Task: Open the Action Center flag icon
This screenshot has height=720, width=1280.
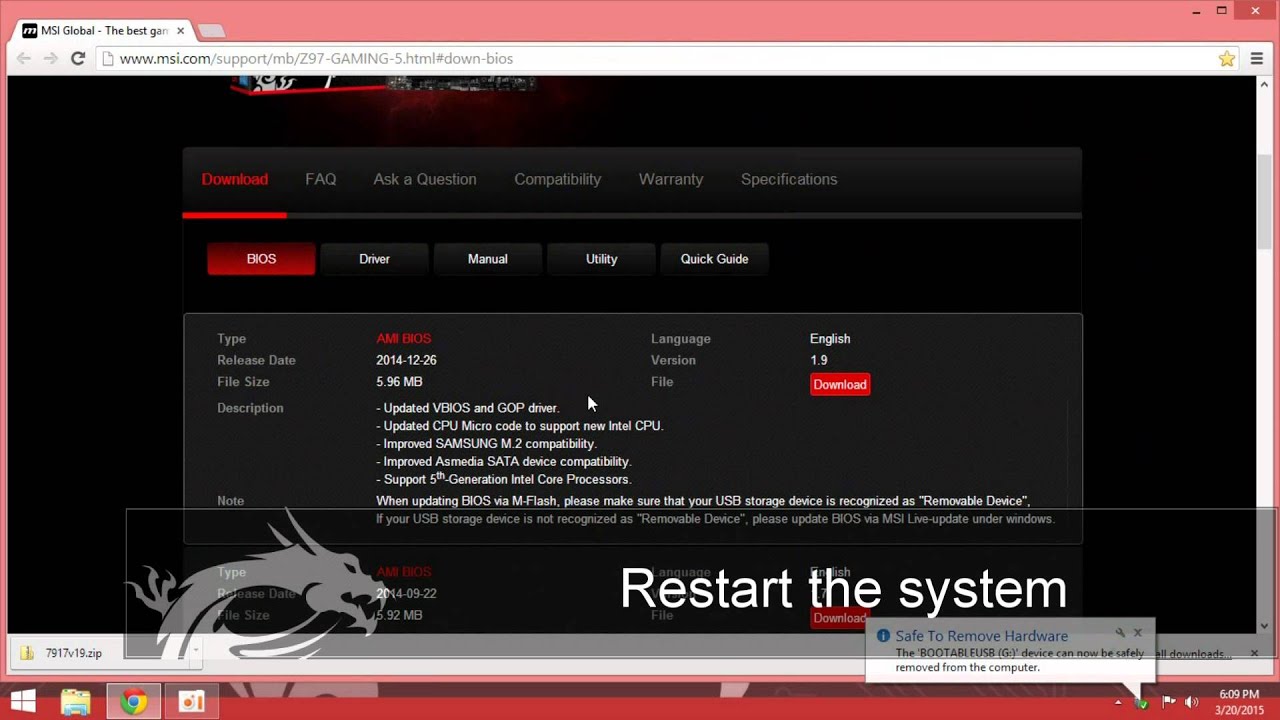Action: [x=1166, y=702]
